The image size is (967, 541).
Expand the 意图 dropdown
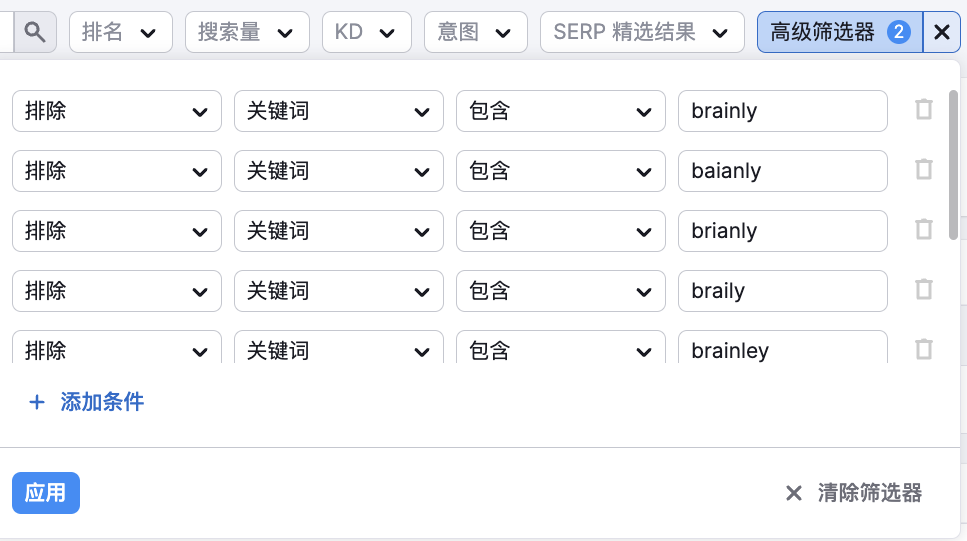click(x=475, y=32)
